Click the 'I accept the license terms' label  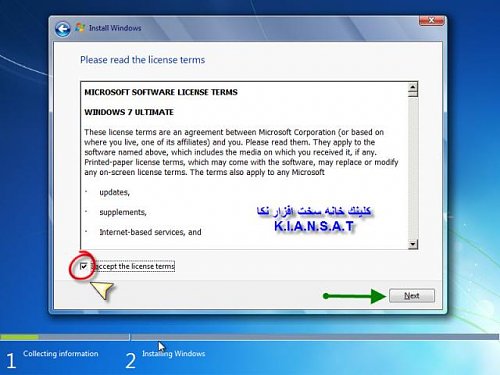(133, 266)
